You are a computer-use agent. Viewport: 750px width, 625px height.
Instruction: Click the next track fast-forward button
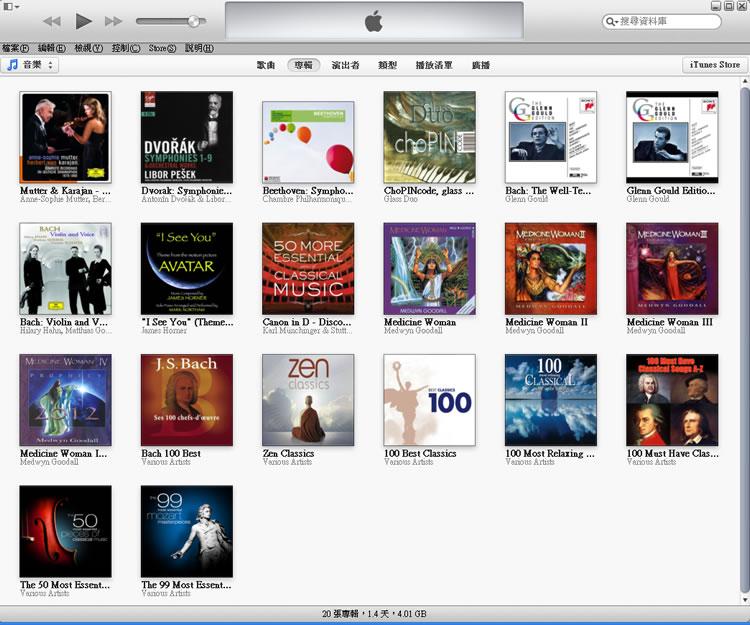(x=113, y=22)
